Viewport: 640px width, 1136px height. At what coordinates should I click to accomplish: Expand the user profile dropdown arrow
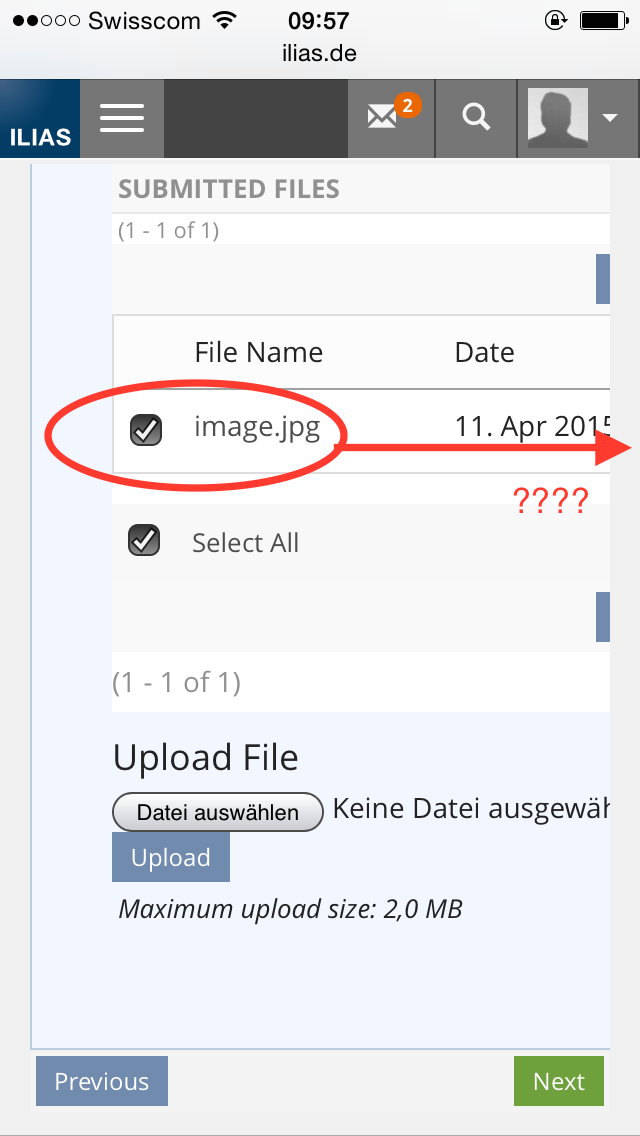pos(610,118)
